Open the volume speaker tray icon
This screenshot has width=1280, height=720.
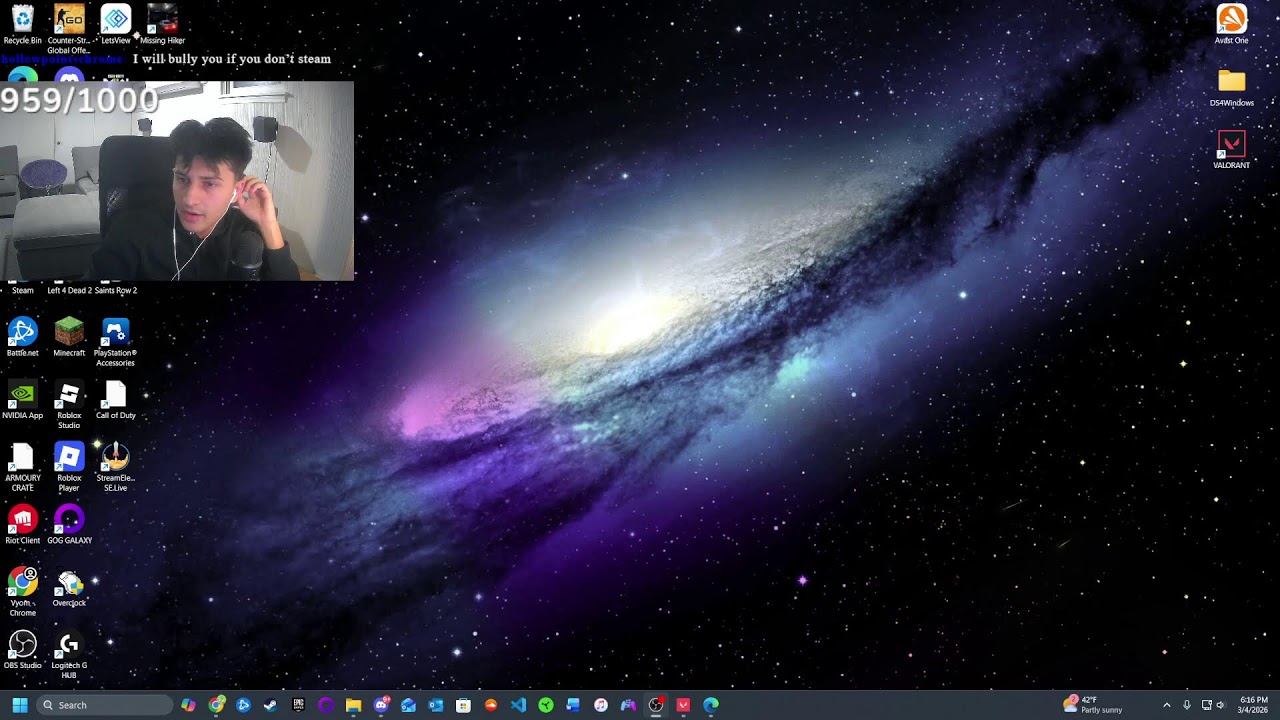[1220, 705]
